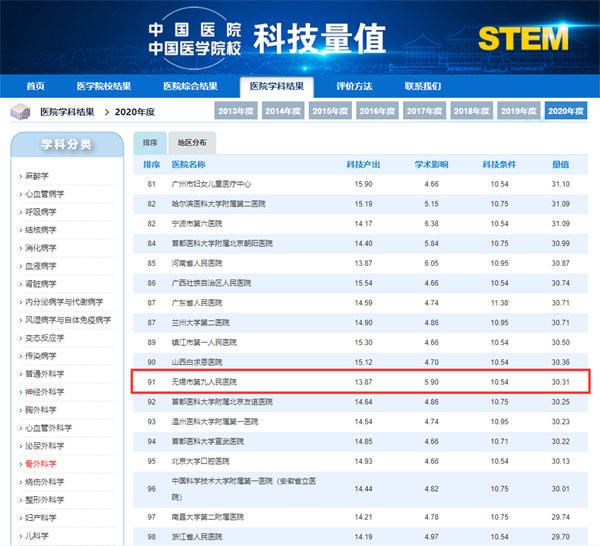Open the 首页 navigation item
This screenshot has width=600, height=546.
tap(35, 86)
